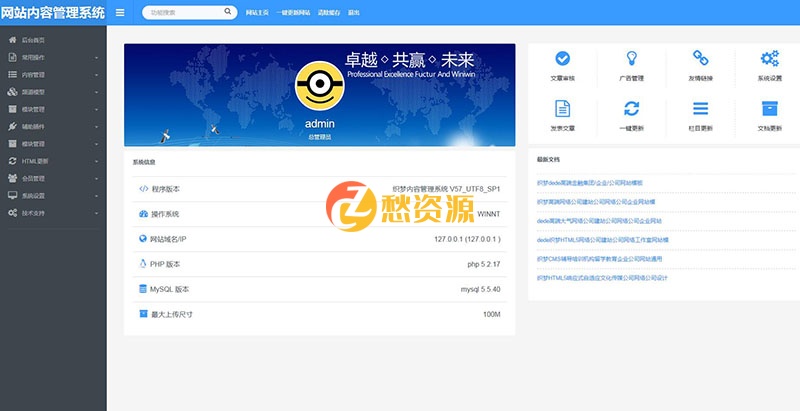The width and height of the screenshot is (800, 411).
Task: Click the WINNT operating system value
Action: coord(489,214)
